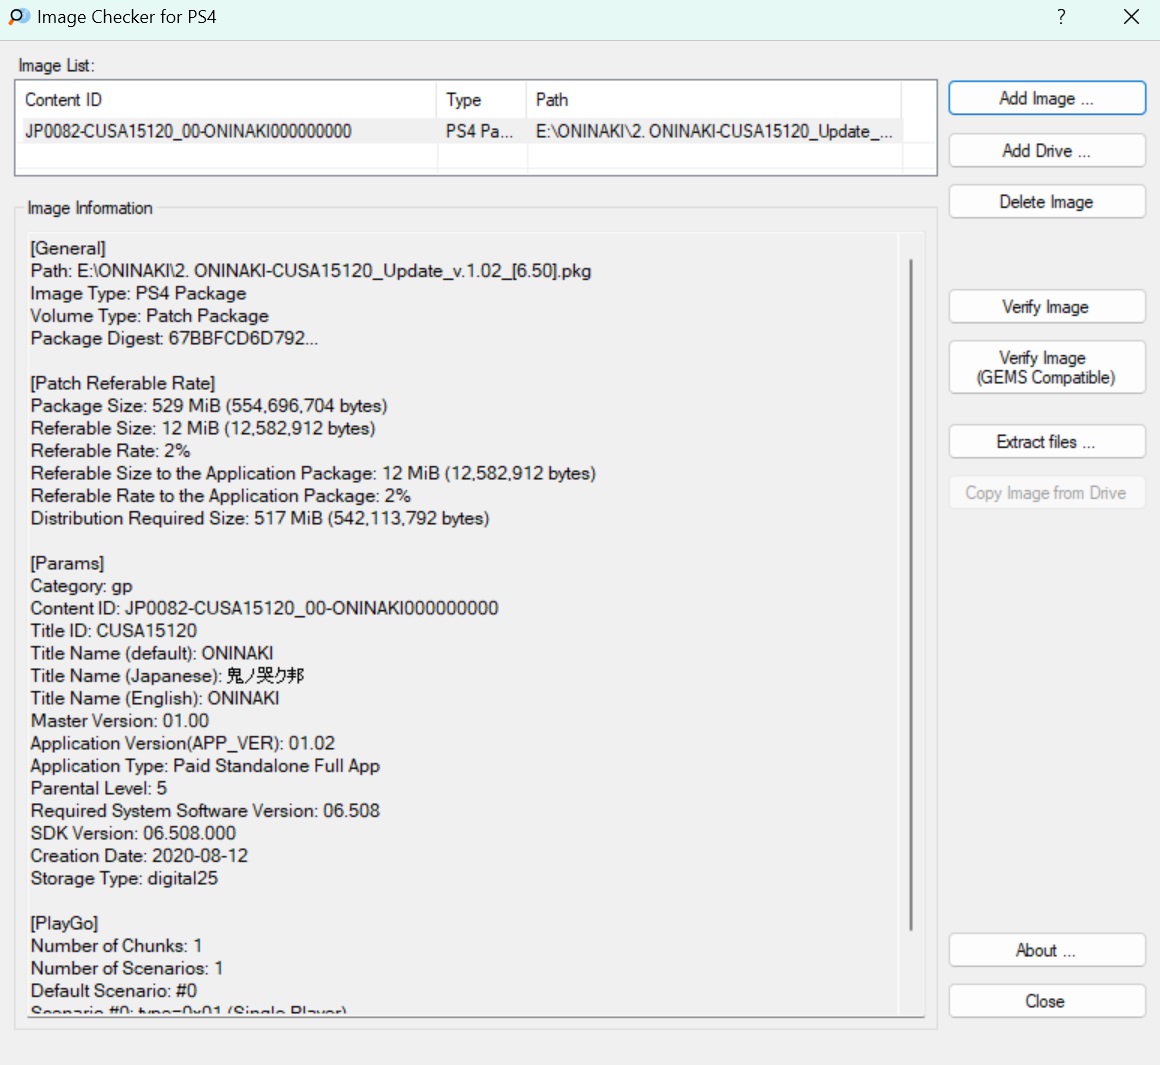Click the Parental Level: 5 line
Viewport: 1160px width, 1065px height.
(x=98, y=788)
